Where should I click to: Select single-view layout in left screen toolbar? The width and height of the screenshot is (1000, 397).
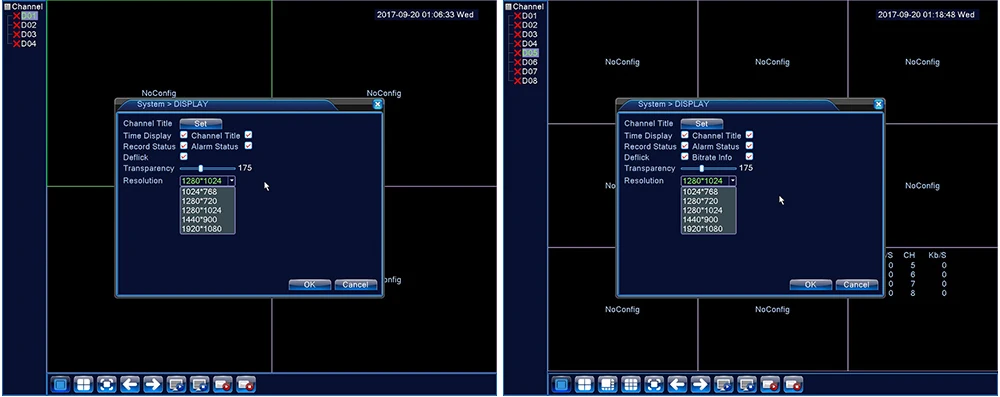pos(61,384)
